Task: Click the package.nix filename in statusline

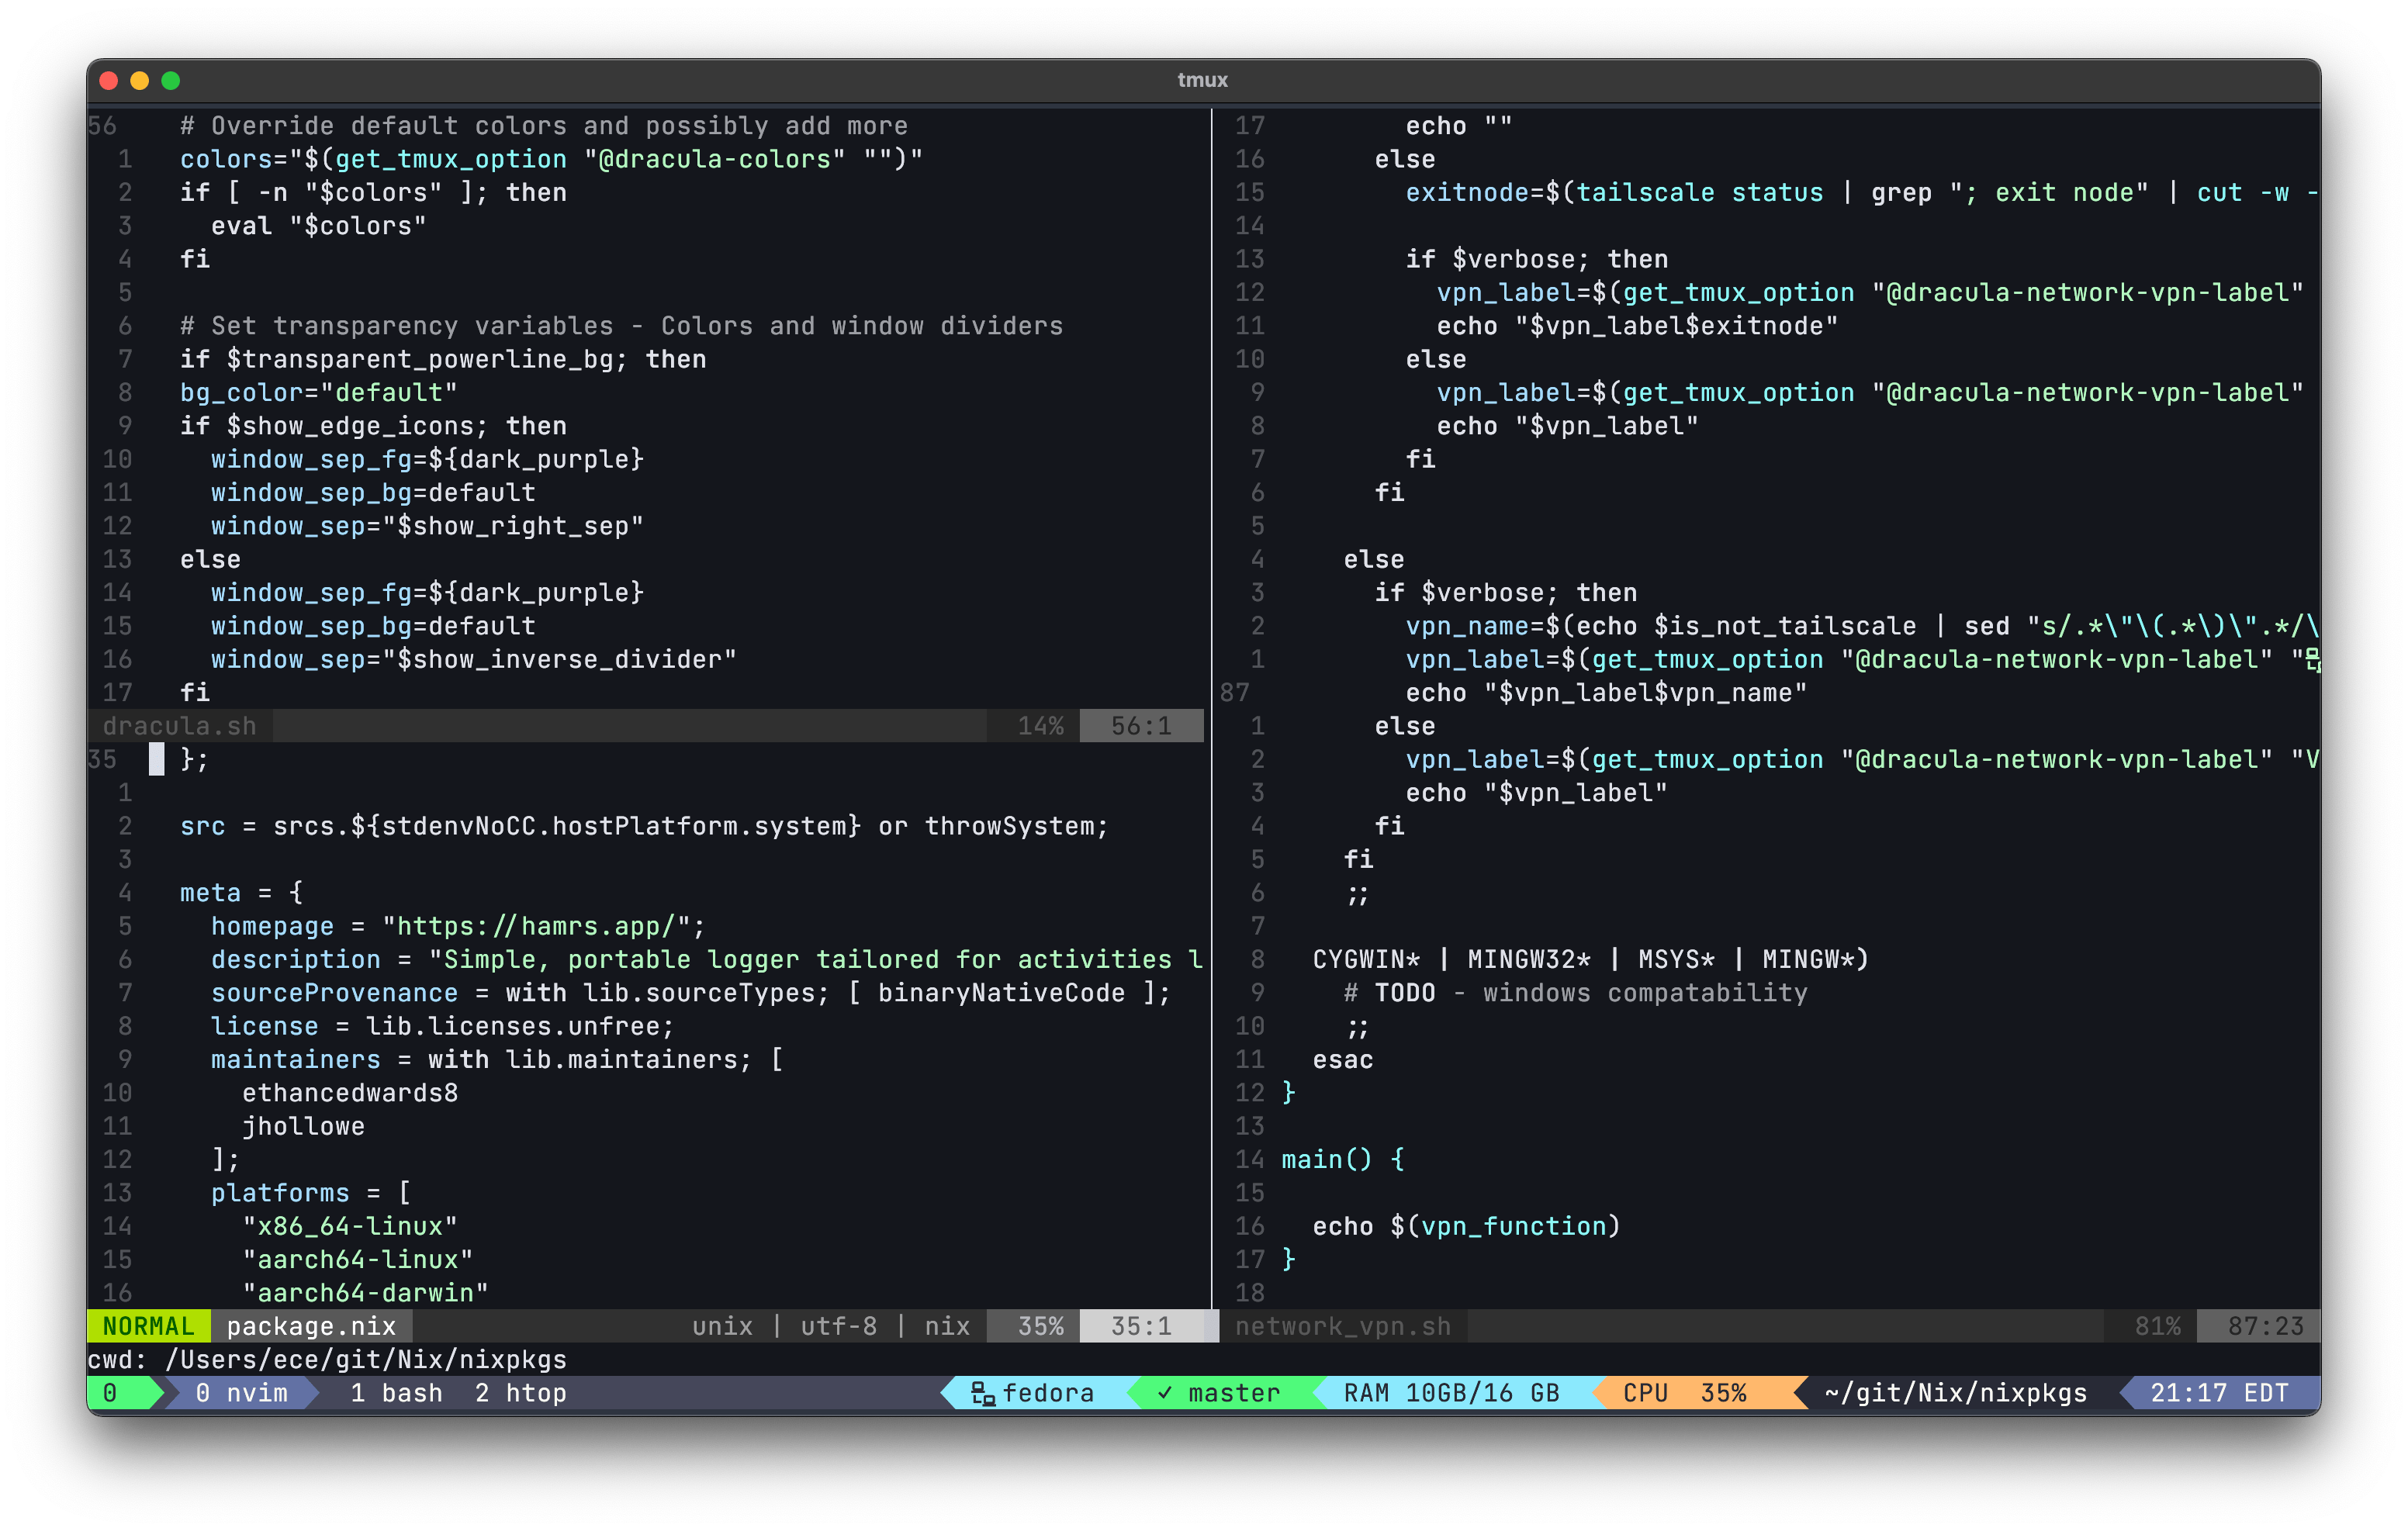Action: click(311, 1326)
